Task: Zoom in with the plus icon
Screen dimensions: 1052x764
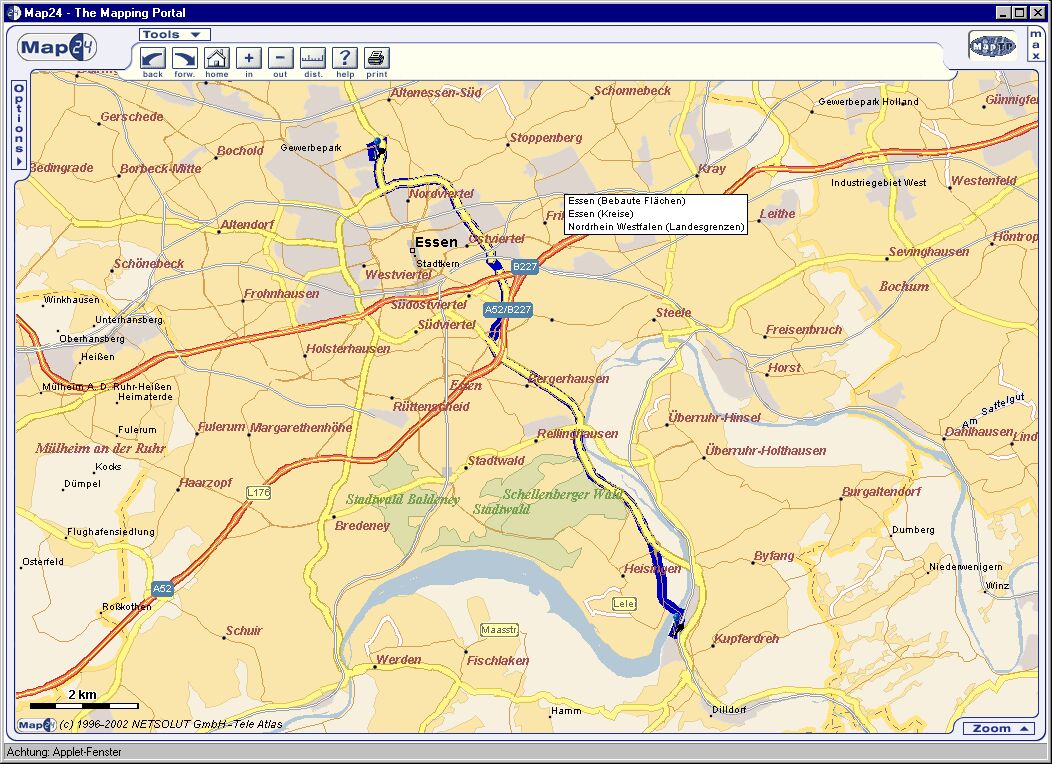Action: coord(249,58)
